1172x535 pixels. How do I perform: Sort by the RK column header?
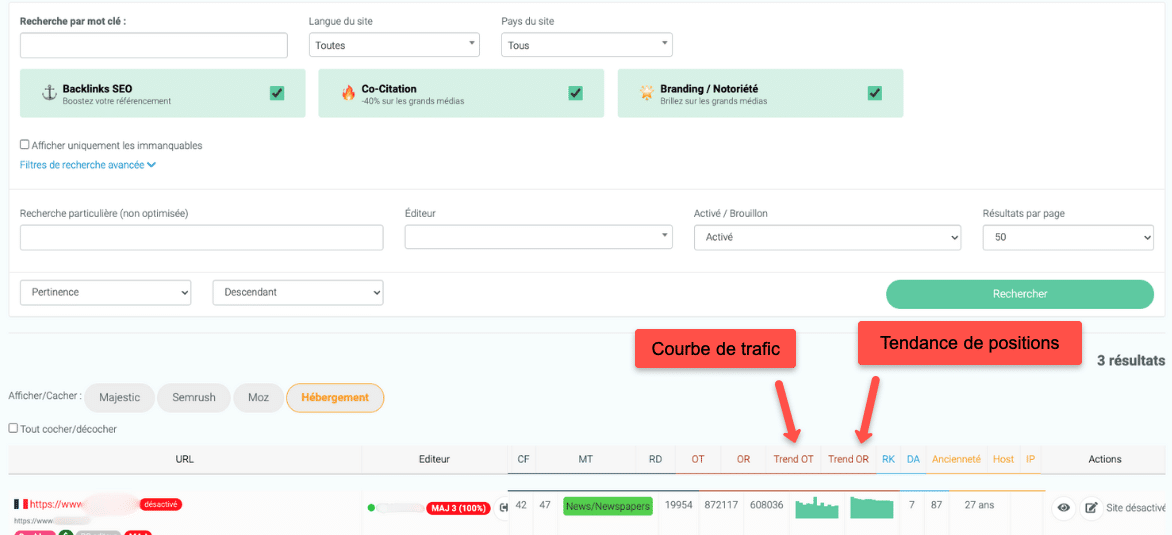(x=888, y=460)
